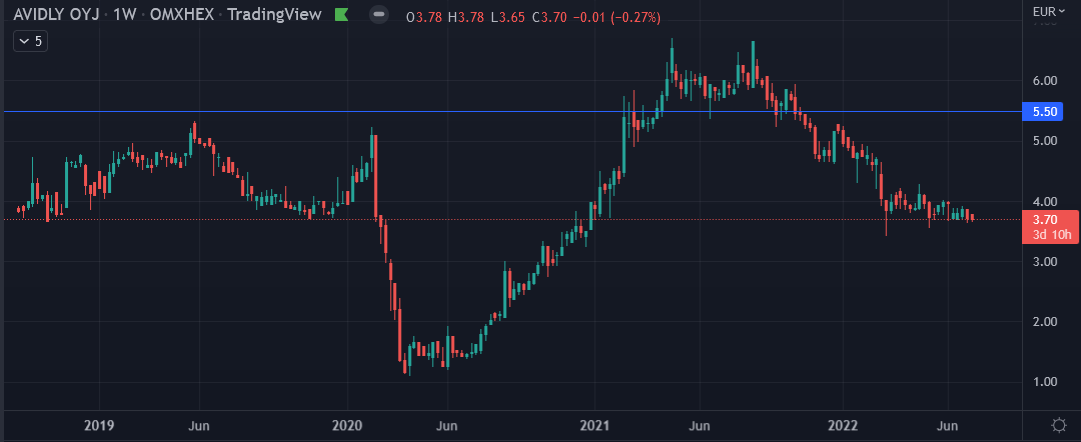Open the EUR currency dropdown

(1048, 12)
